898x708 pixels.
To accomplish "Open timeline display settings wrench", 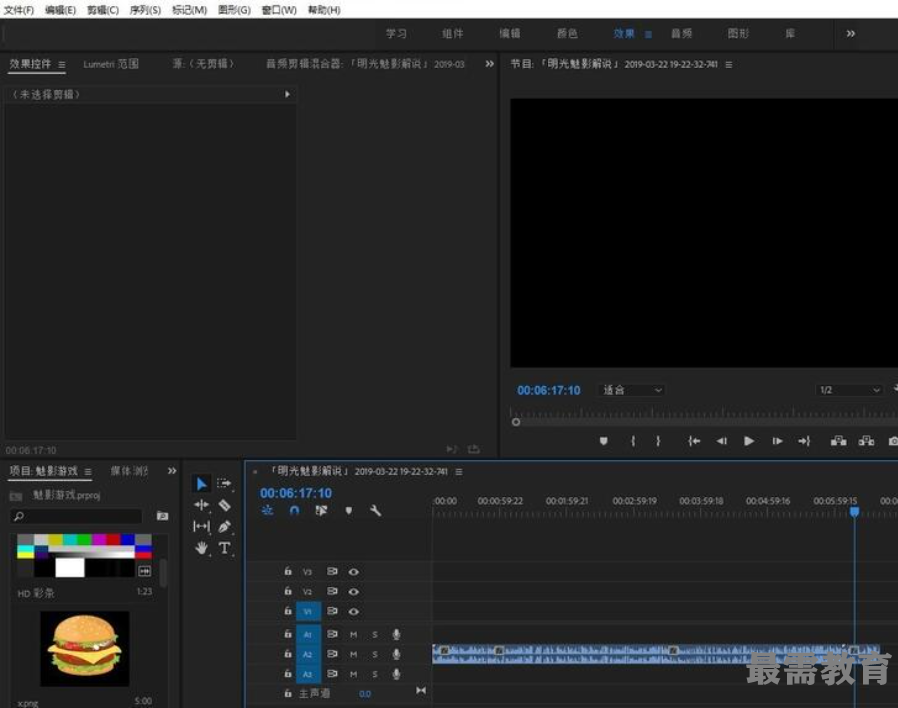I will (x=375, y=510).
